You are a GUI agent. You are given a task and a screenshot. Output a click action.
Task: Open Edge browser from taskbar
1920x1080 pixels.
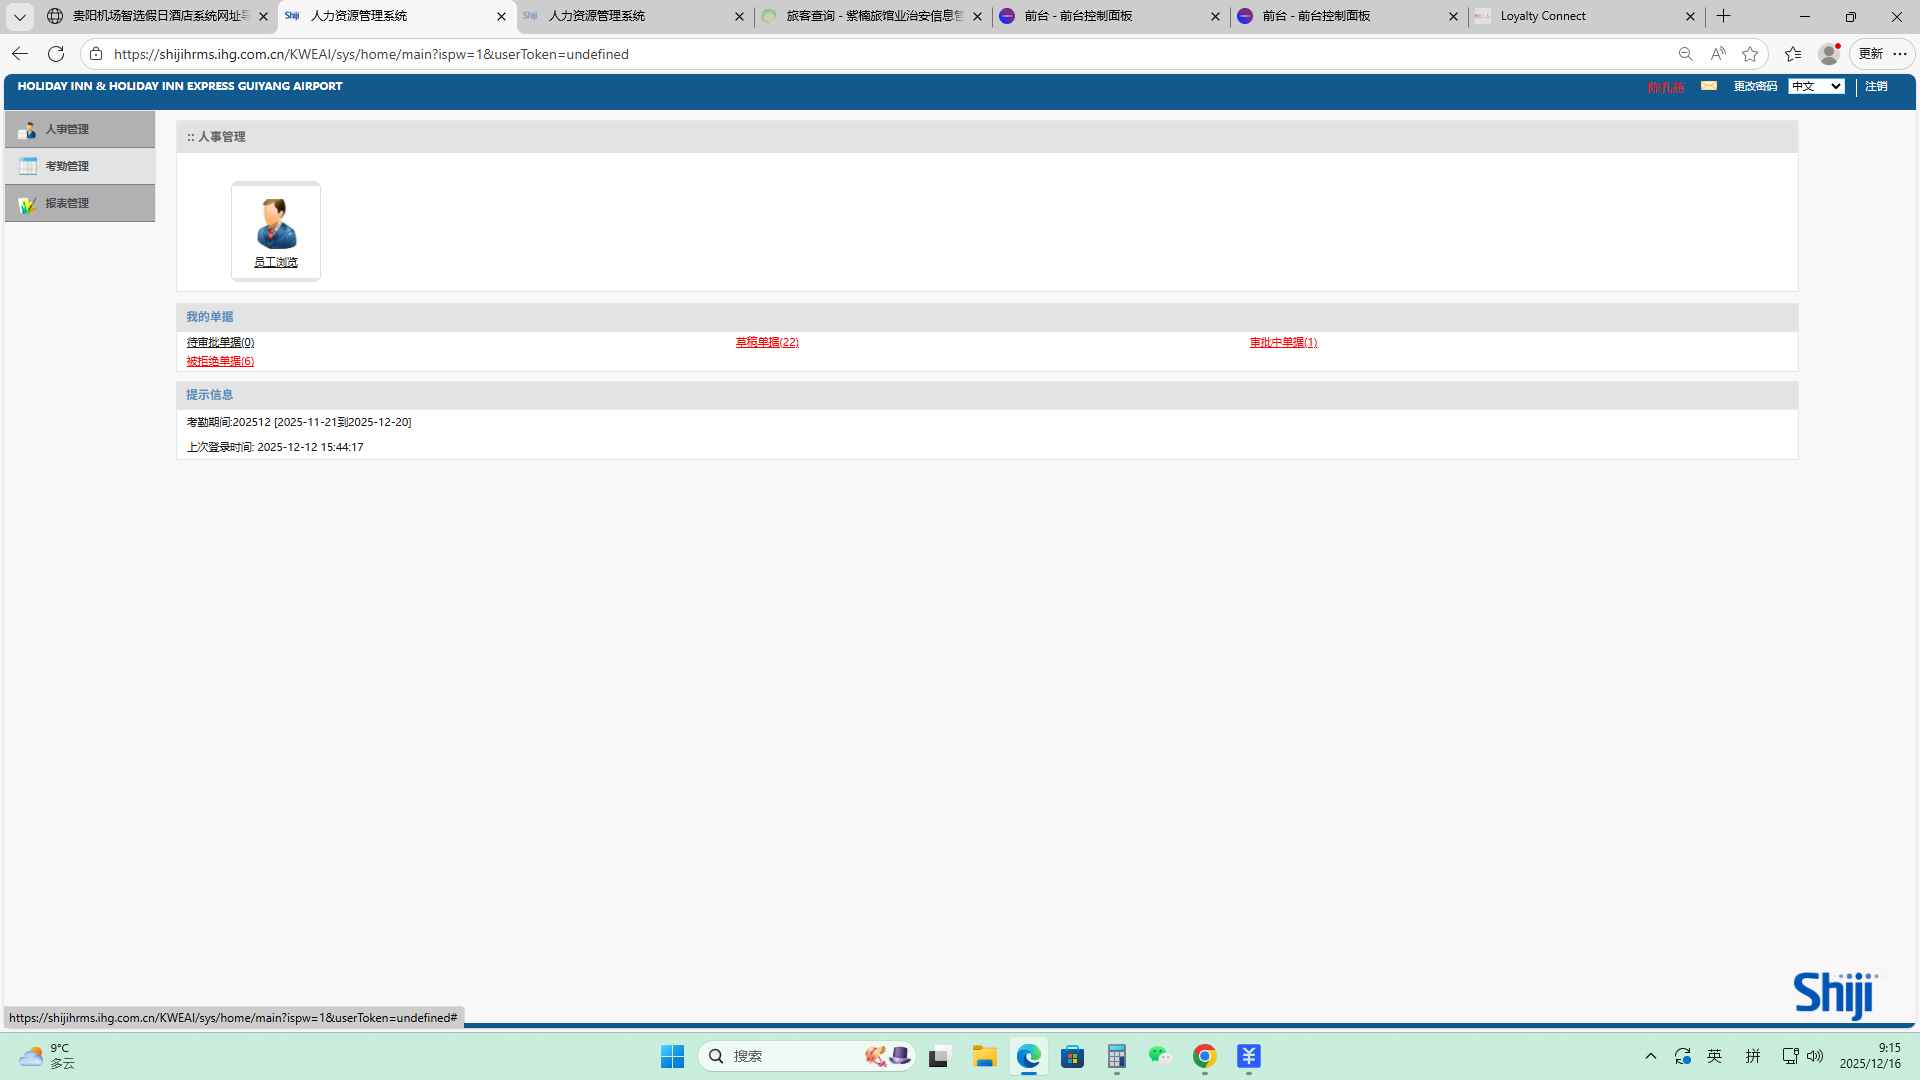point(1028,1057)
